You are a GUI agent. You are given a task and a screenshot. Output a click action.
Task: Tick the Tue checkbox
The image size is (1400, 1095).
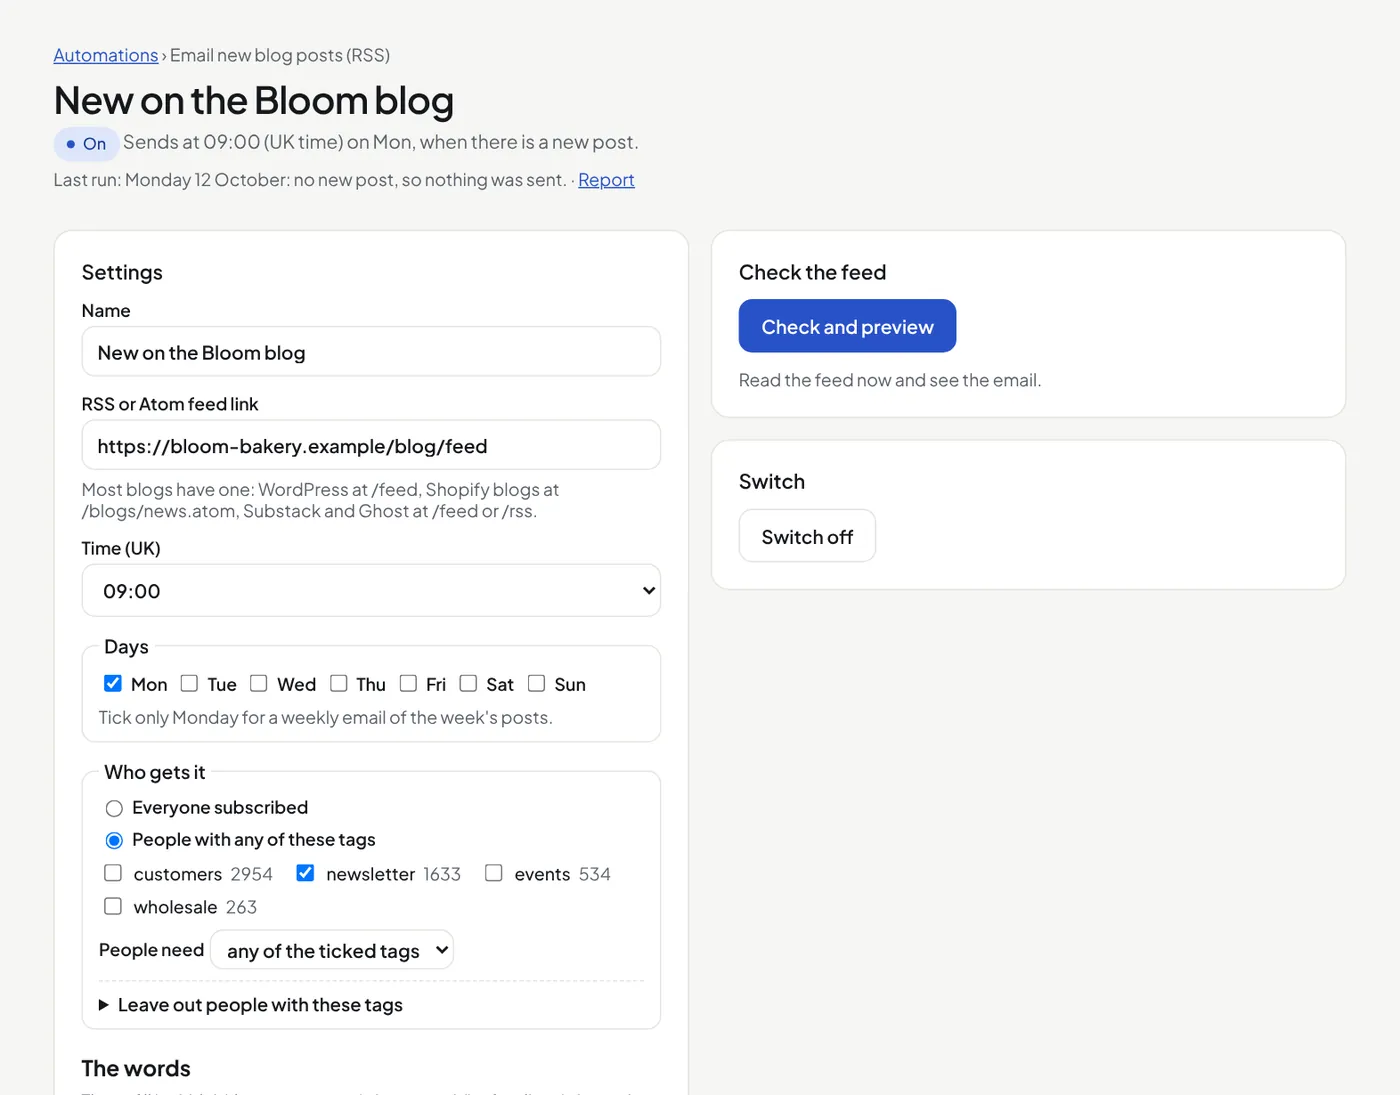click(x=189, y=683)
